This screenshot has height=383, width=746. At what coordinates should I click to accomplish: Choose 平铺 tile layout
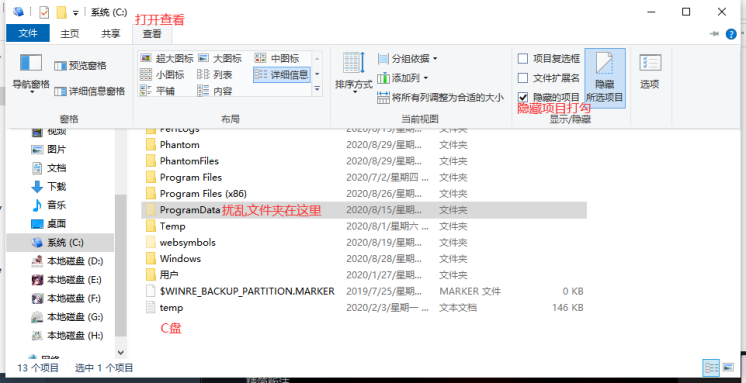click(157, 90)
